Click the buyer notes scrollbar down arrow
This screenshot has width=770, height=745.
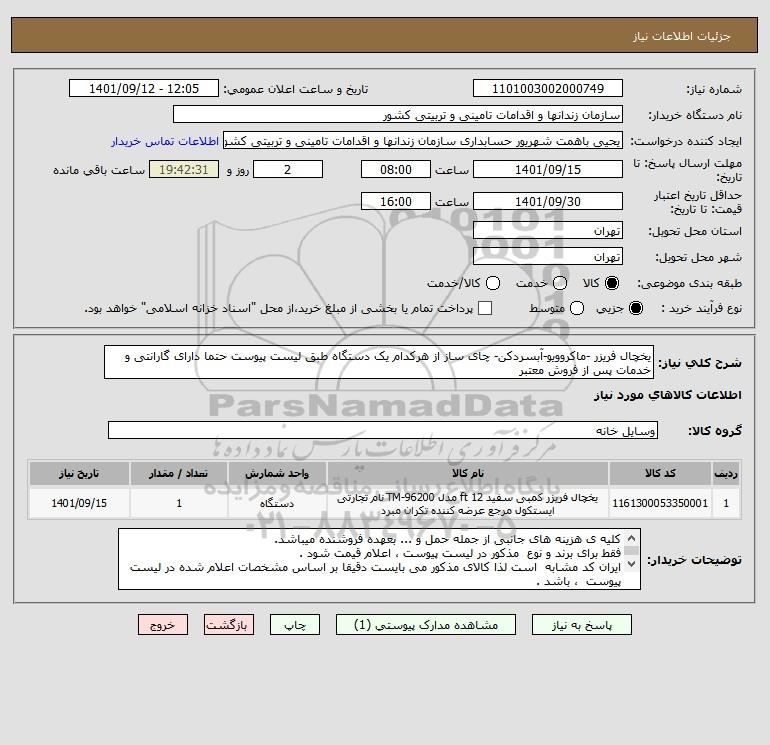pos(632,564)
